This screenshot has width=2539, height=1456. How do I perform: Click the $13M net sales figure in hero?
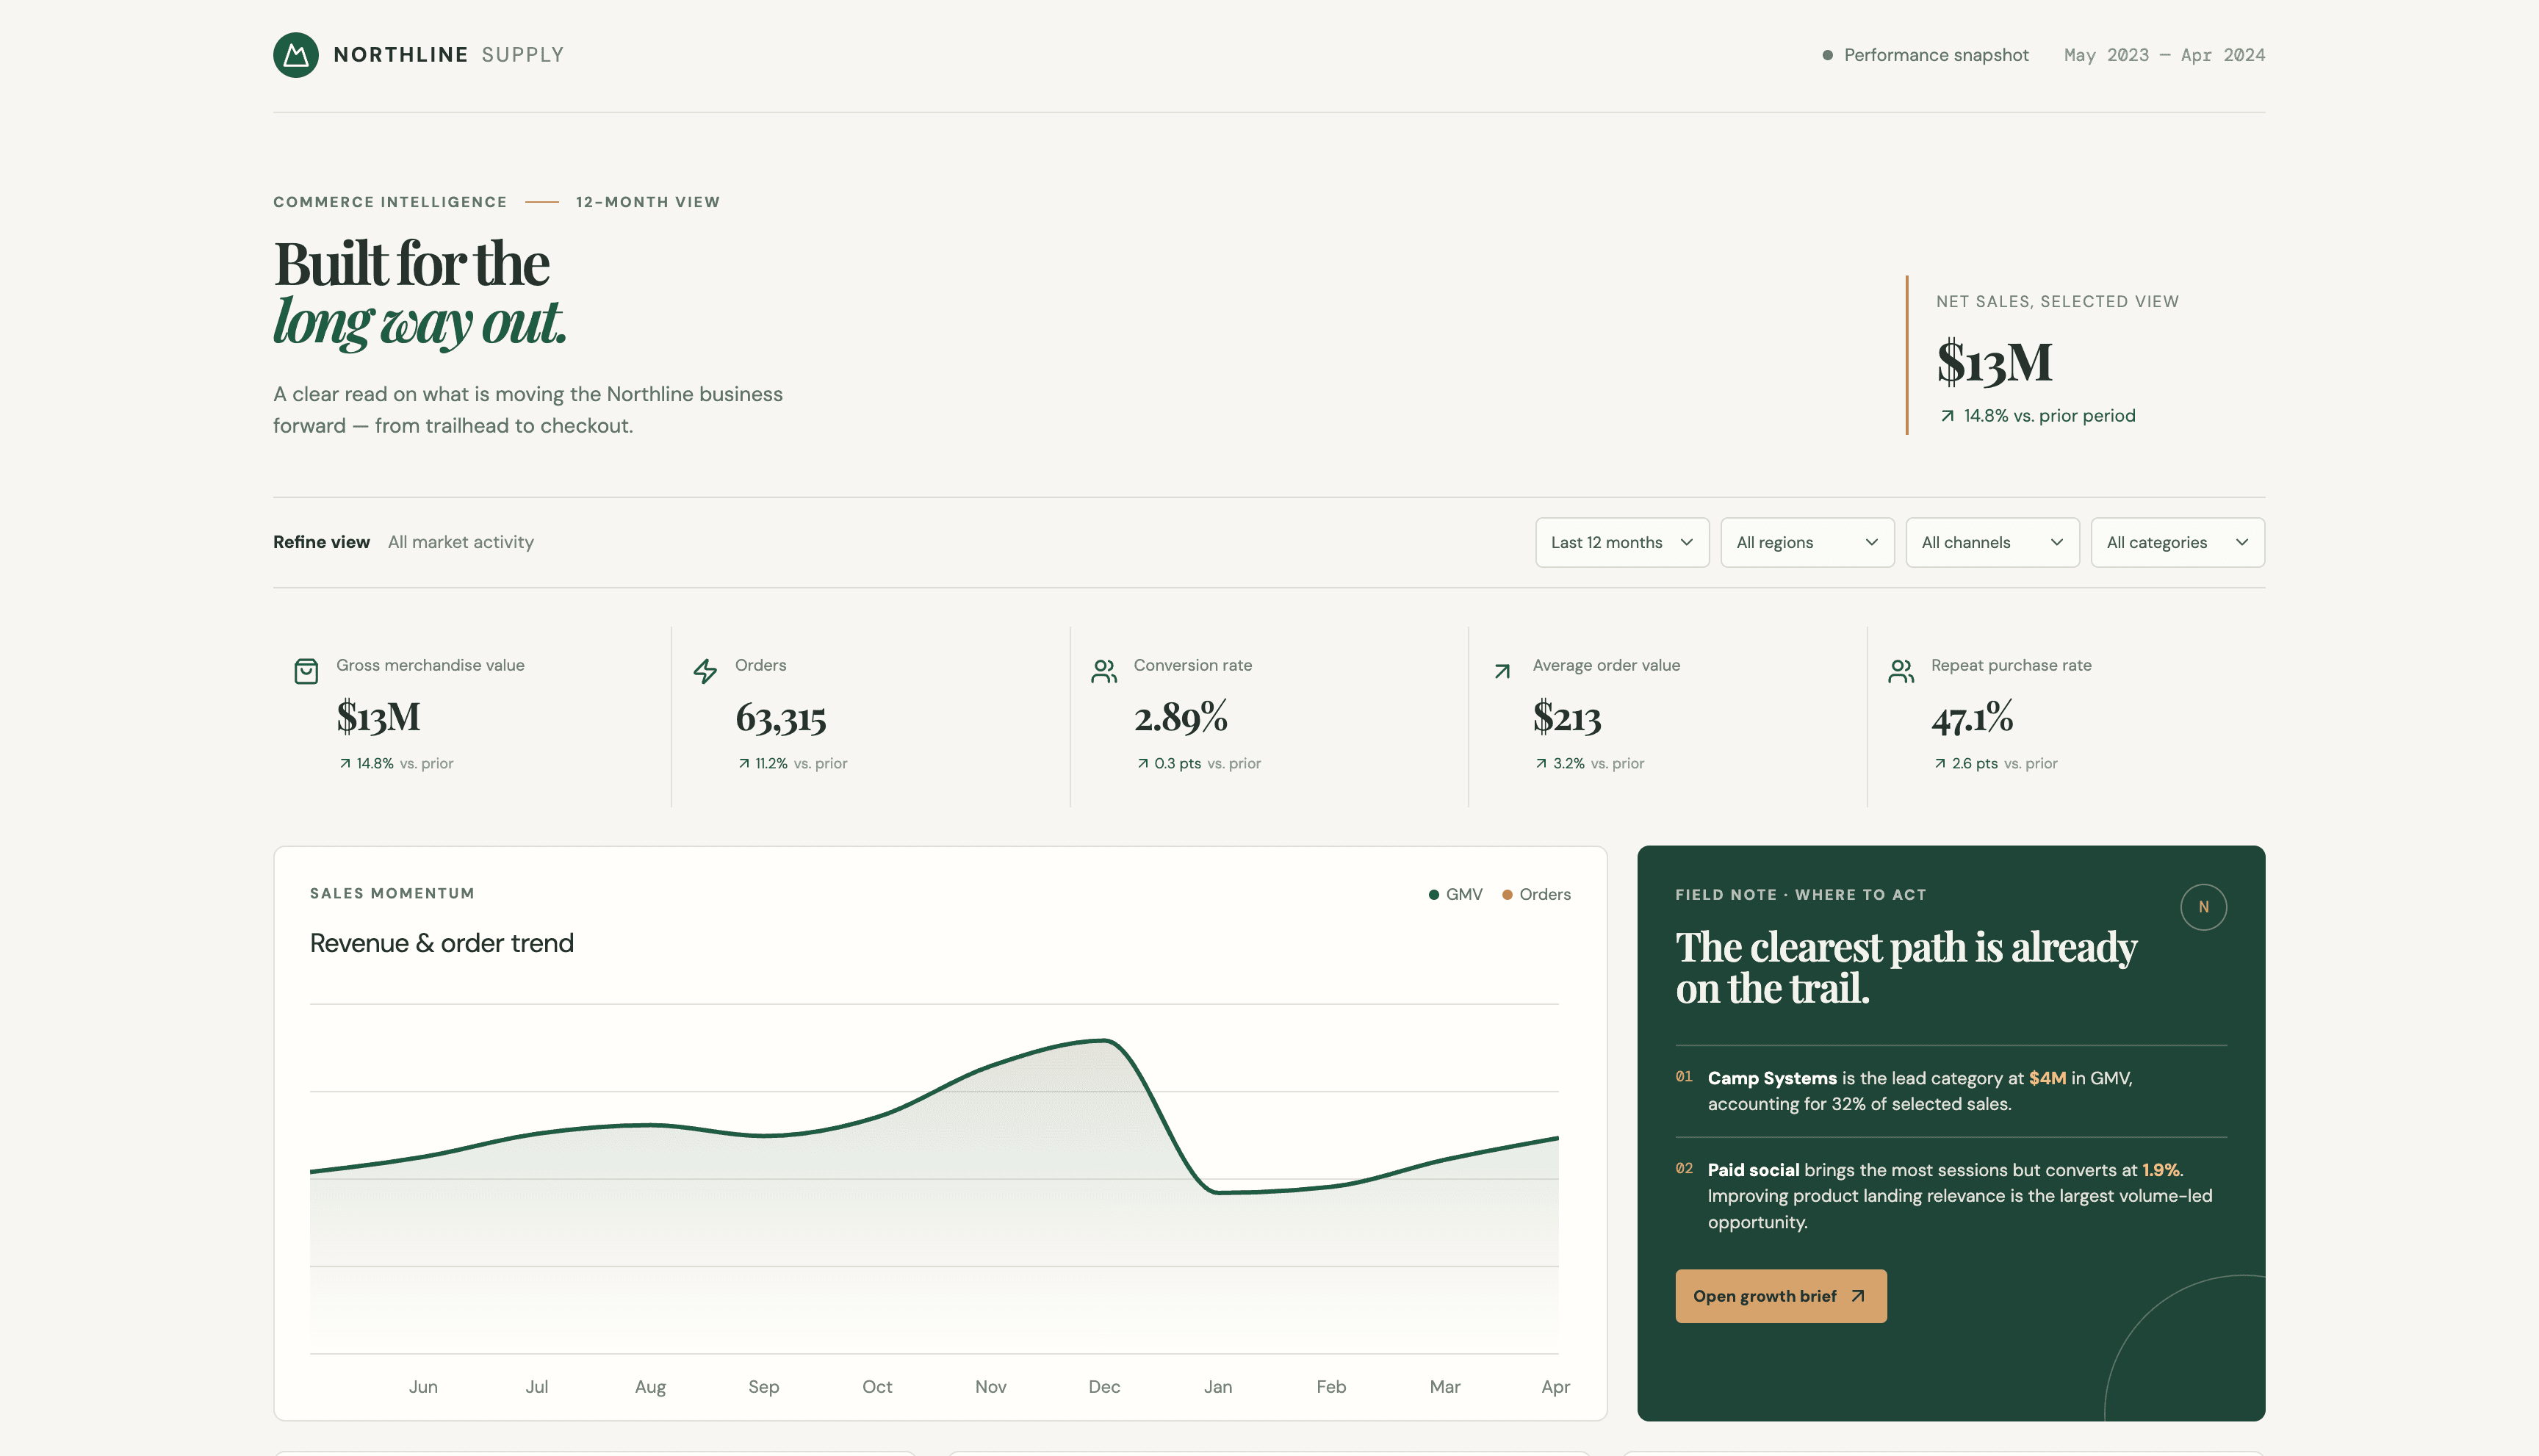pos(1994,361)
